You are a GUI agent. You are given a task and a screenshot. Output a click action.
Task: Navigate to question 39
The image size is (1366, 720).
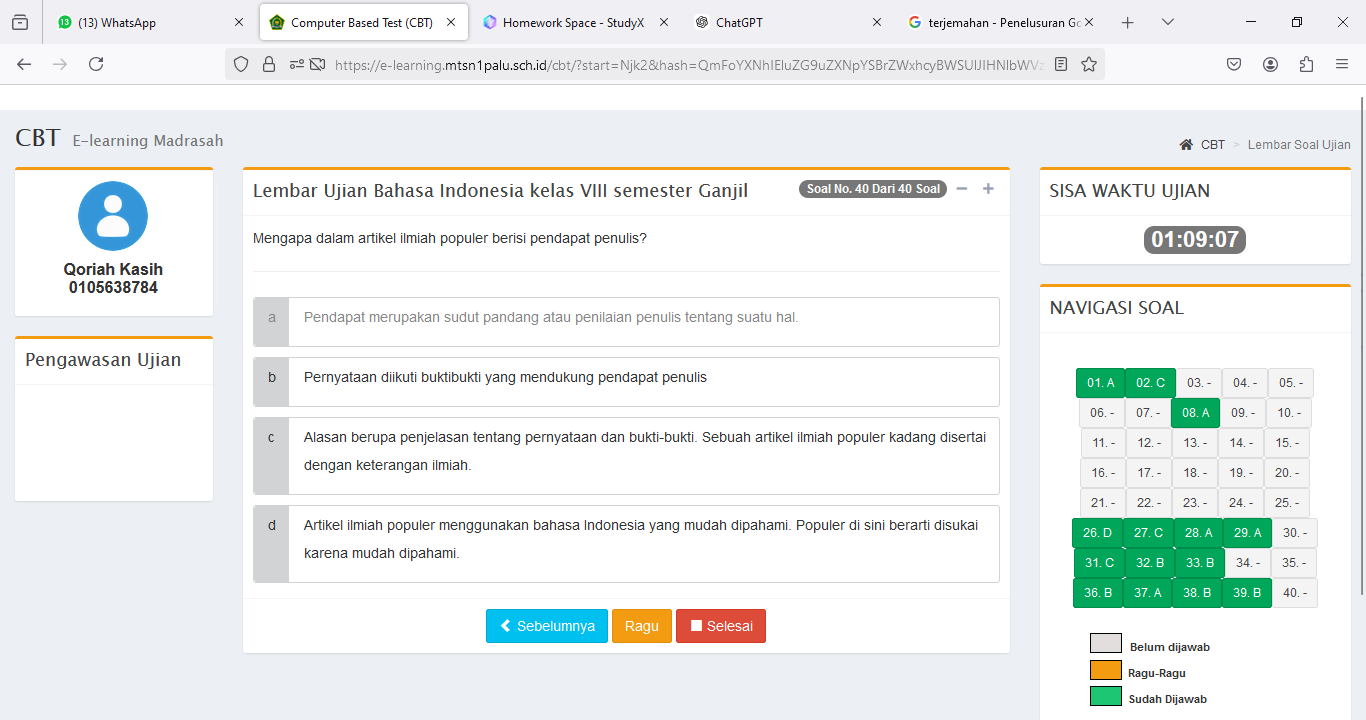coord(1247,593)
